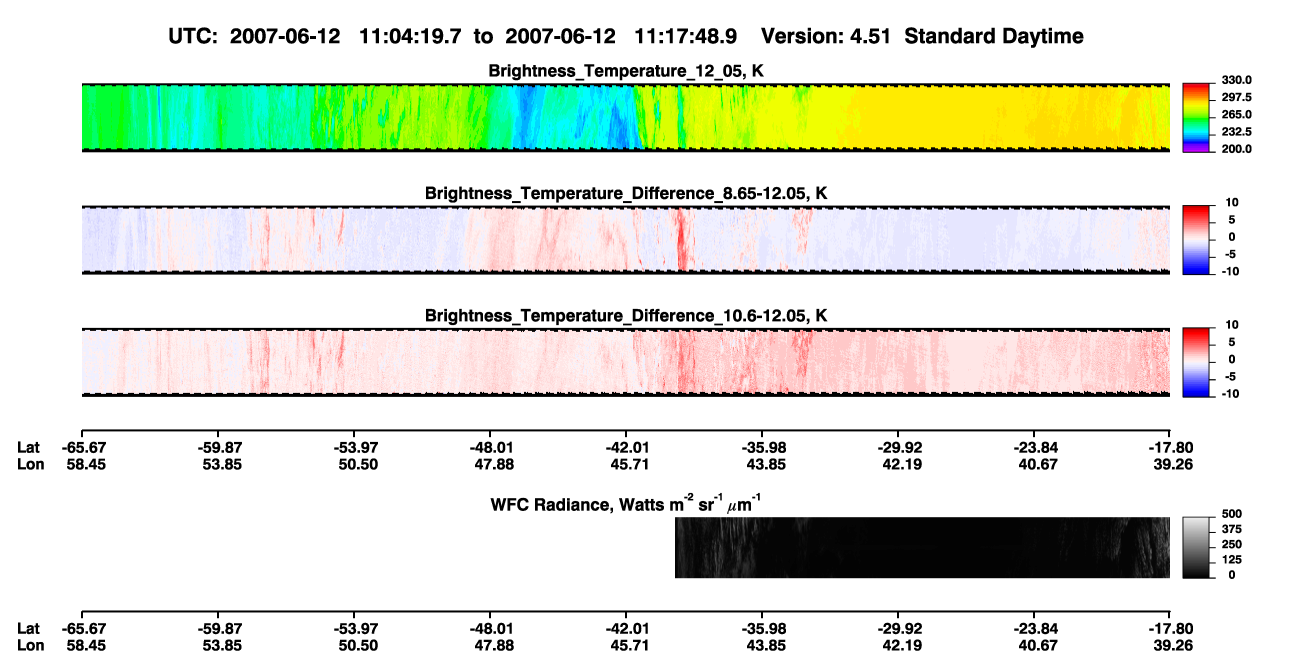Click the Brightness_Temperature_Difference_10.6-12.05 title
The height and width of the screenshot is (667, 1300).
[626, 316]
